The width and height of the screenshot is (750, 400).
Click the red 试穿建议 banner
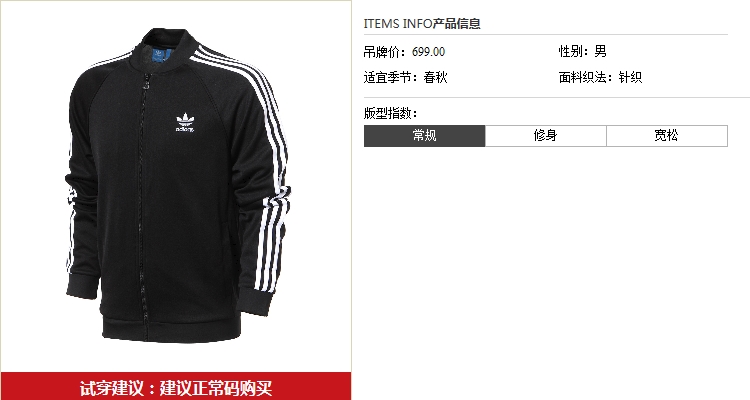[x=176, y=386]
